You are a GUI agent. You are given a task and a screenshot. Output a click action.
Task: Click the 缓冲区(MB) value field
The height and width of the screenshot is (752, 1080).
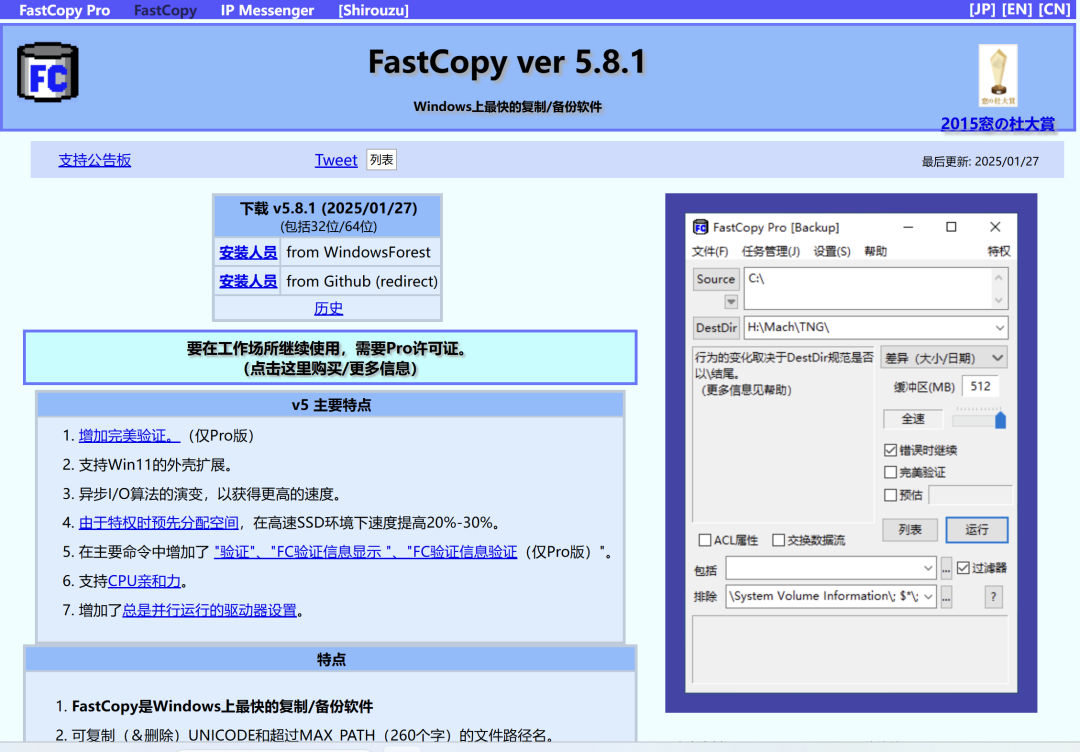tap(981, 386)
